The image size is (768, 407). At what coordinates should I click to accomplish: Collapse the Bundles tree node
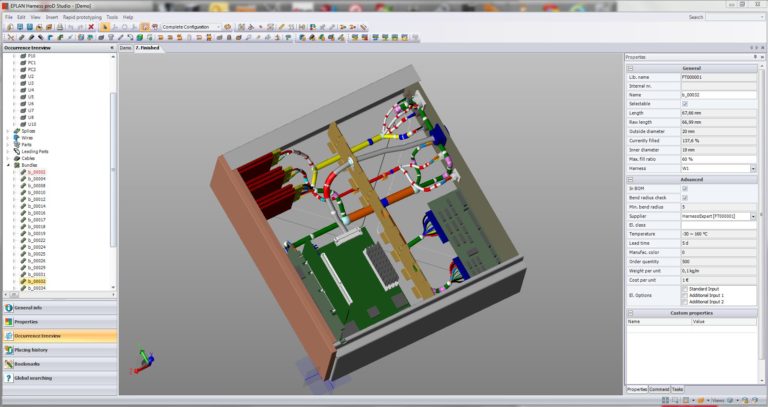(8, 165)
